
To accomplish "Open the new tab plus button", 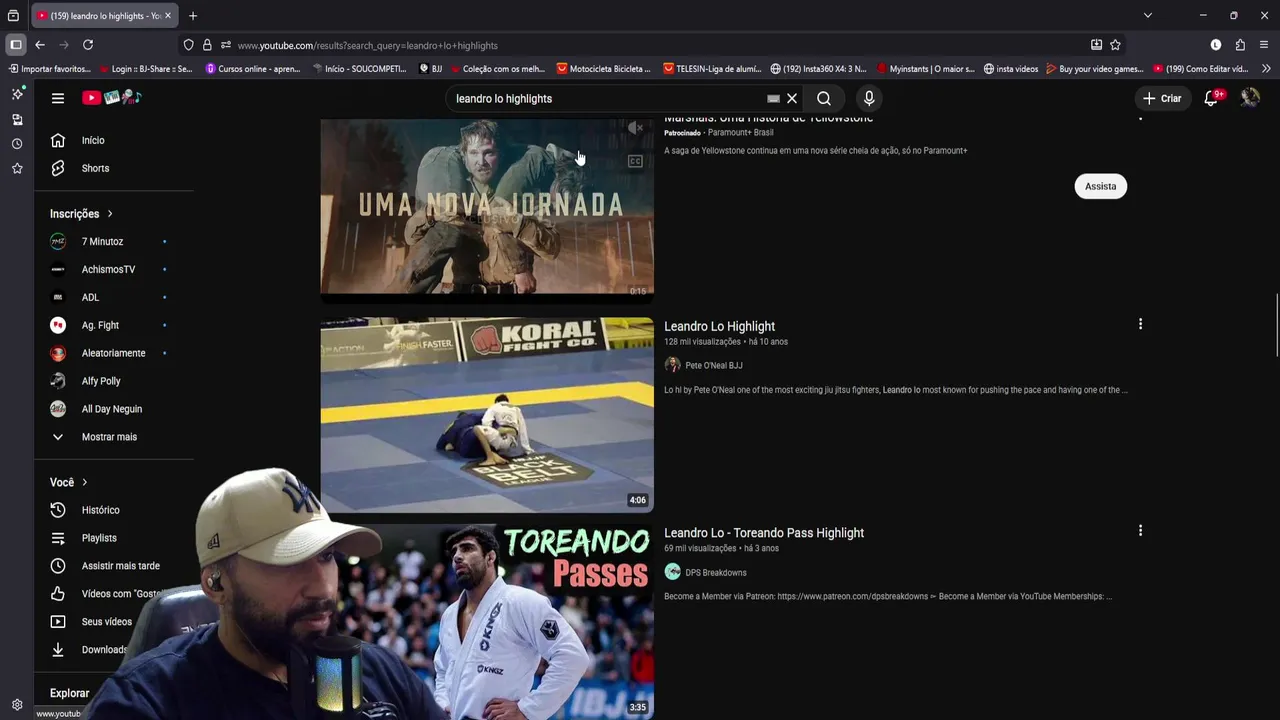I will (193, 16).
